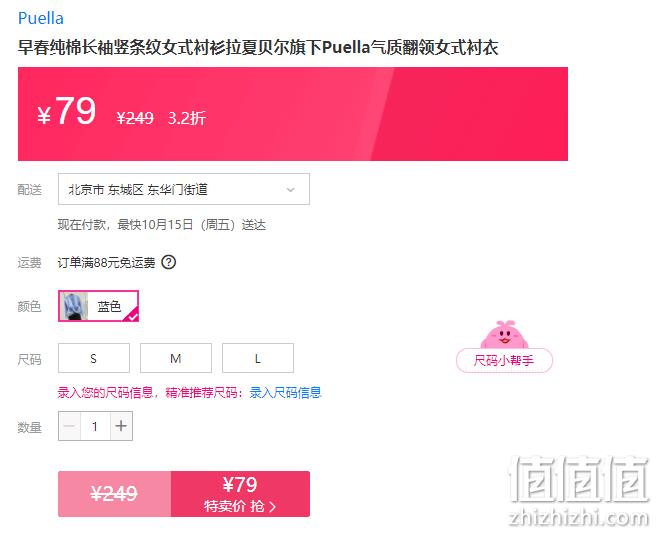
Task: Click the plus icon to increase quantity
Action: click(121, 426)
